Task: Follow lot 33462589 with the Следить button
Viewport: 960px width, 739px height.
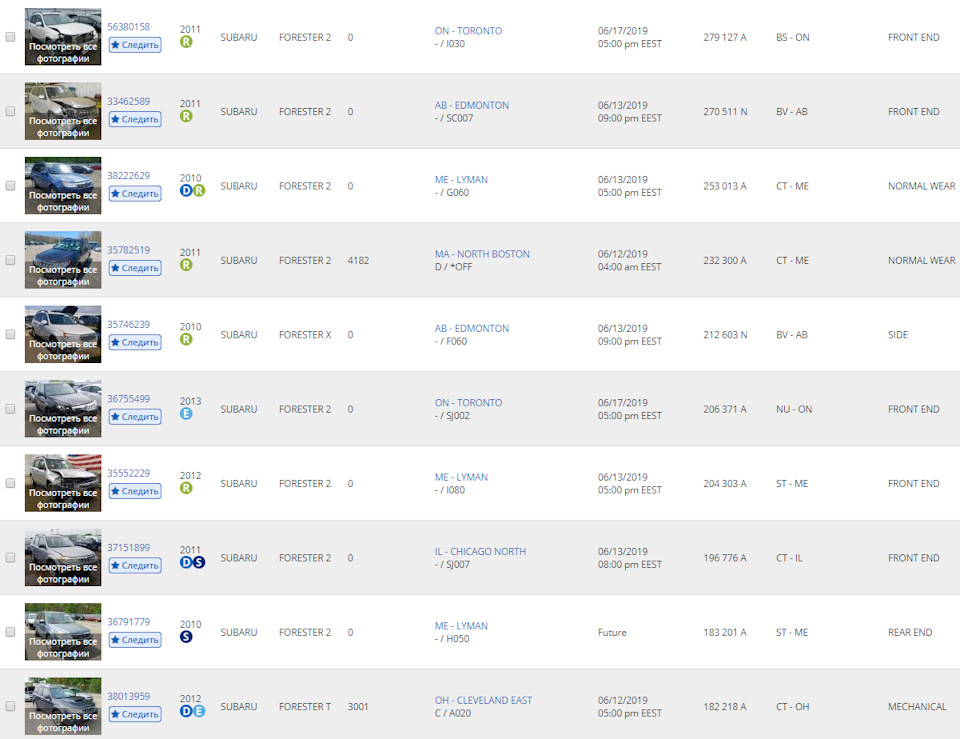Action: pyautogui.click(x=135, y=119)
